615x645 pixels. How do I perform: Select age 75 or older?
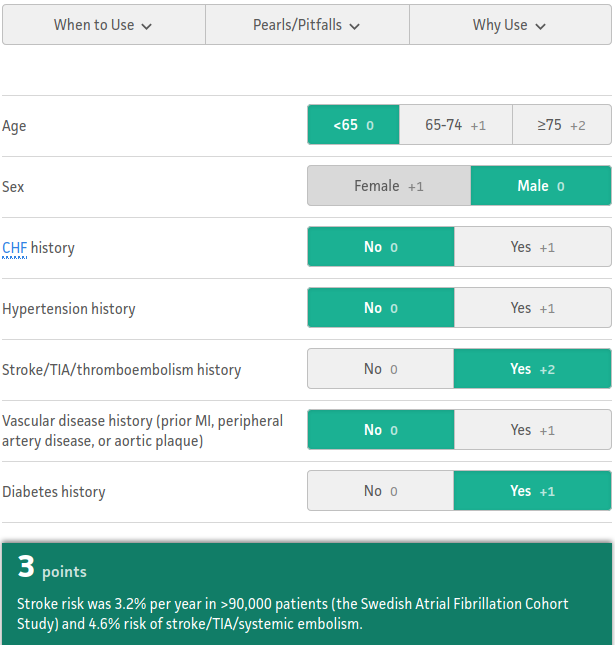562,125
